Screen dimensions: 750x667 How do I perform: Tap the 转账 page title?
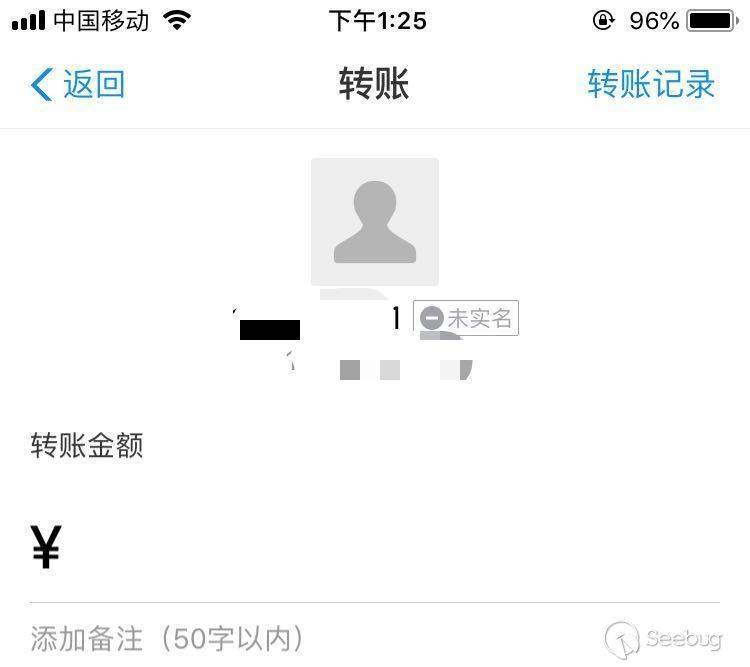pos(374,84)
